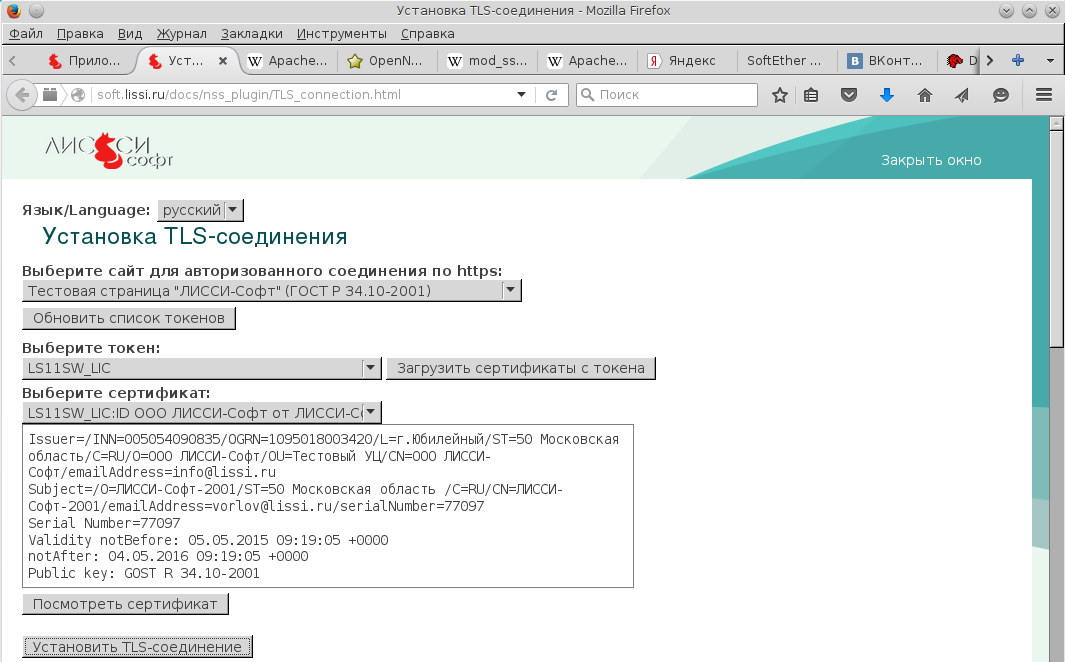Screen dimensions: 1065x662
Task: Open a new tab with plus icon
Action: tap(1018, 60)
